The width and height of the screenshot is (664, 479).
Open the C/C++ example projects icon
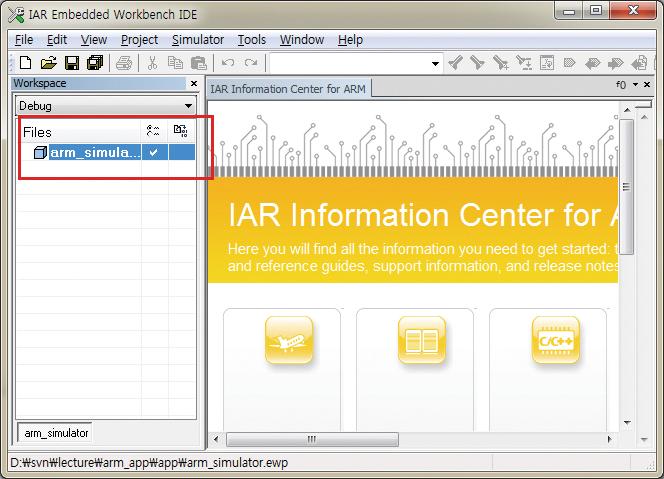[x=556, y=340]
